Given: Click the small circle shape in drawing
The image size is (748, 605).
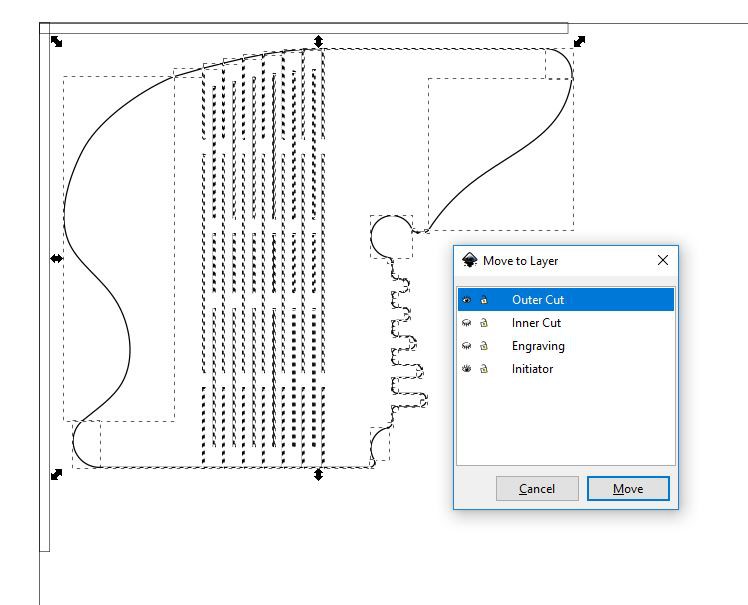Looking at the screenshot, I should pos(391,237).
